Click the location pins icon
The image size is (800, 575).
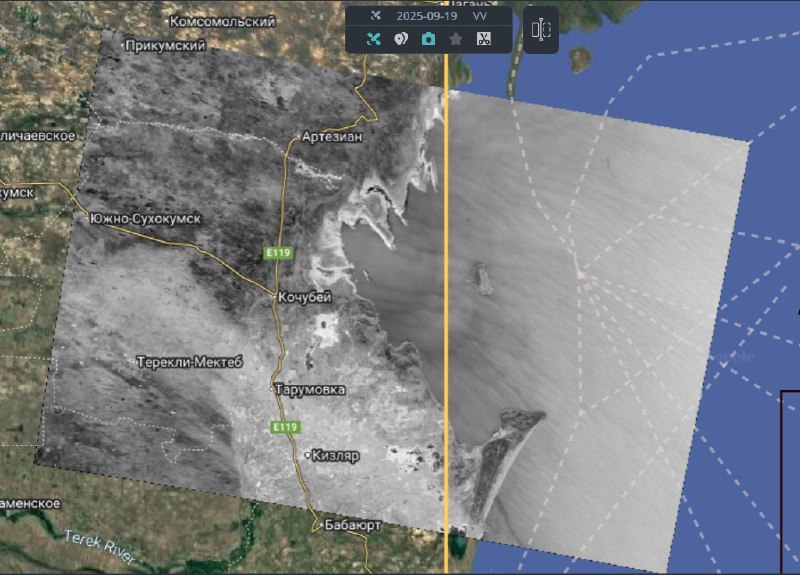point(401,39)
